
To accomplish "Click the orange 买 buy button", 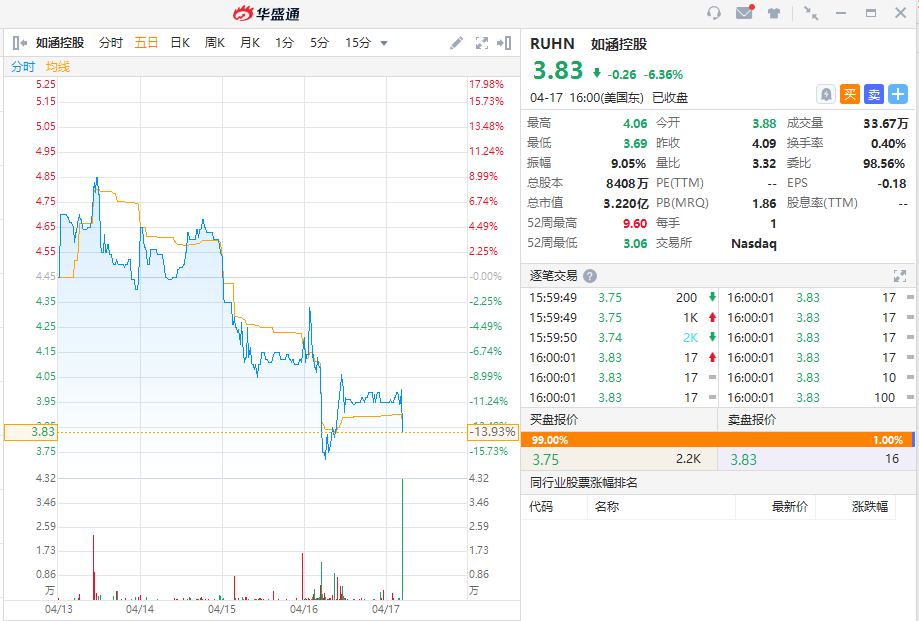I will point(850,94).
